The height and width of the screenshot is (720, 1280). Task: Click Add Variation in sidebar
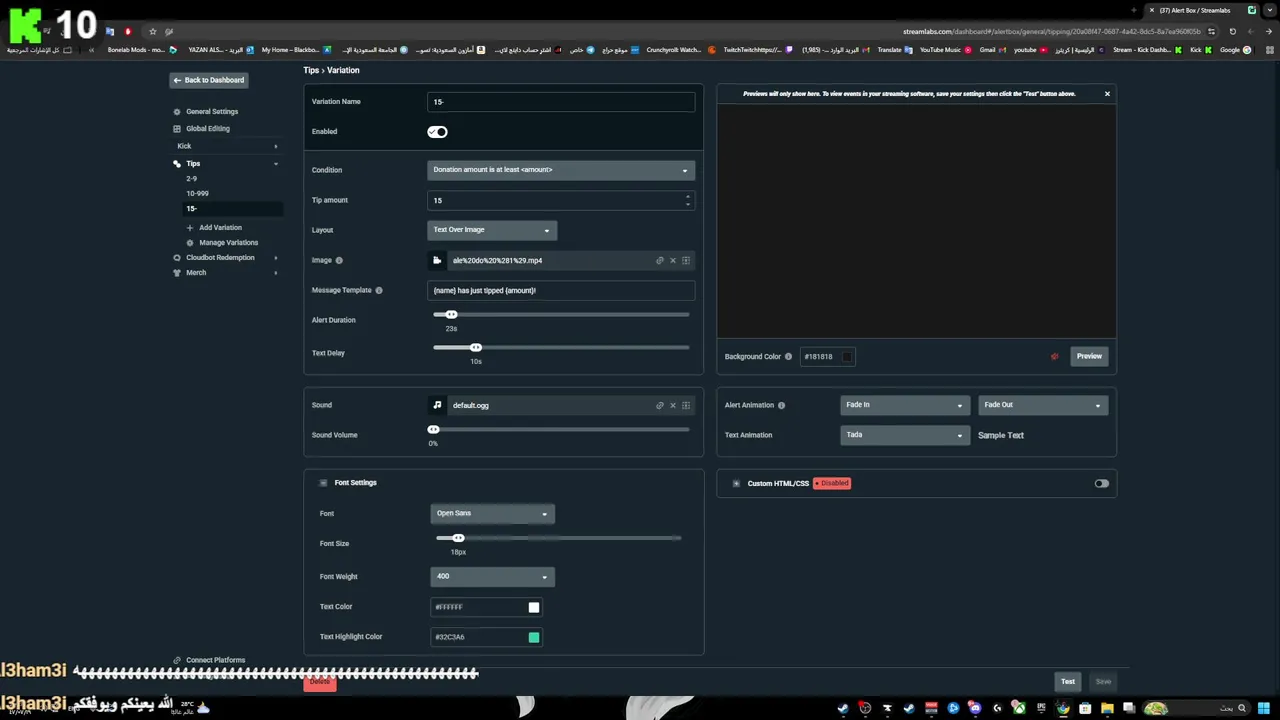click(x=220, y=228)
